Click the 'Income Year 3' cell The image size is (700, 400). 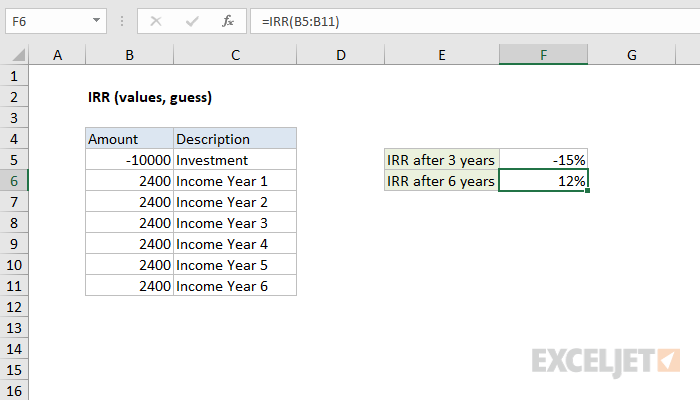coord(235,223)
